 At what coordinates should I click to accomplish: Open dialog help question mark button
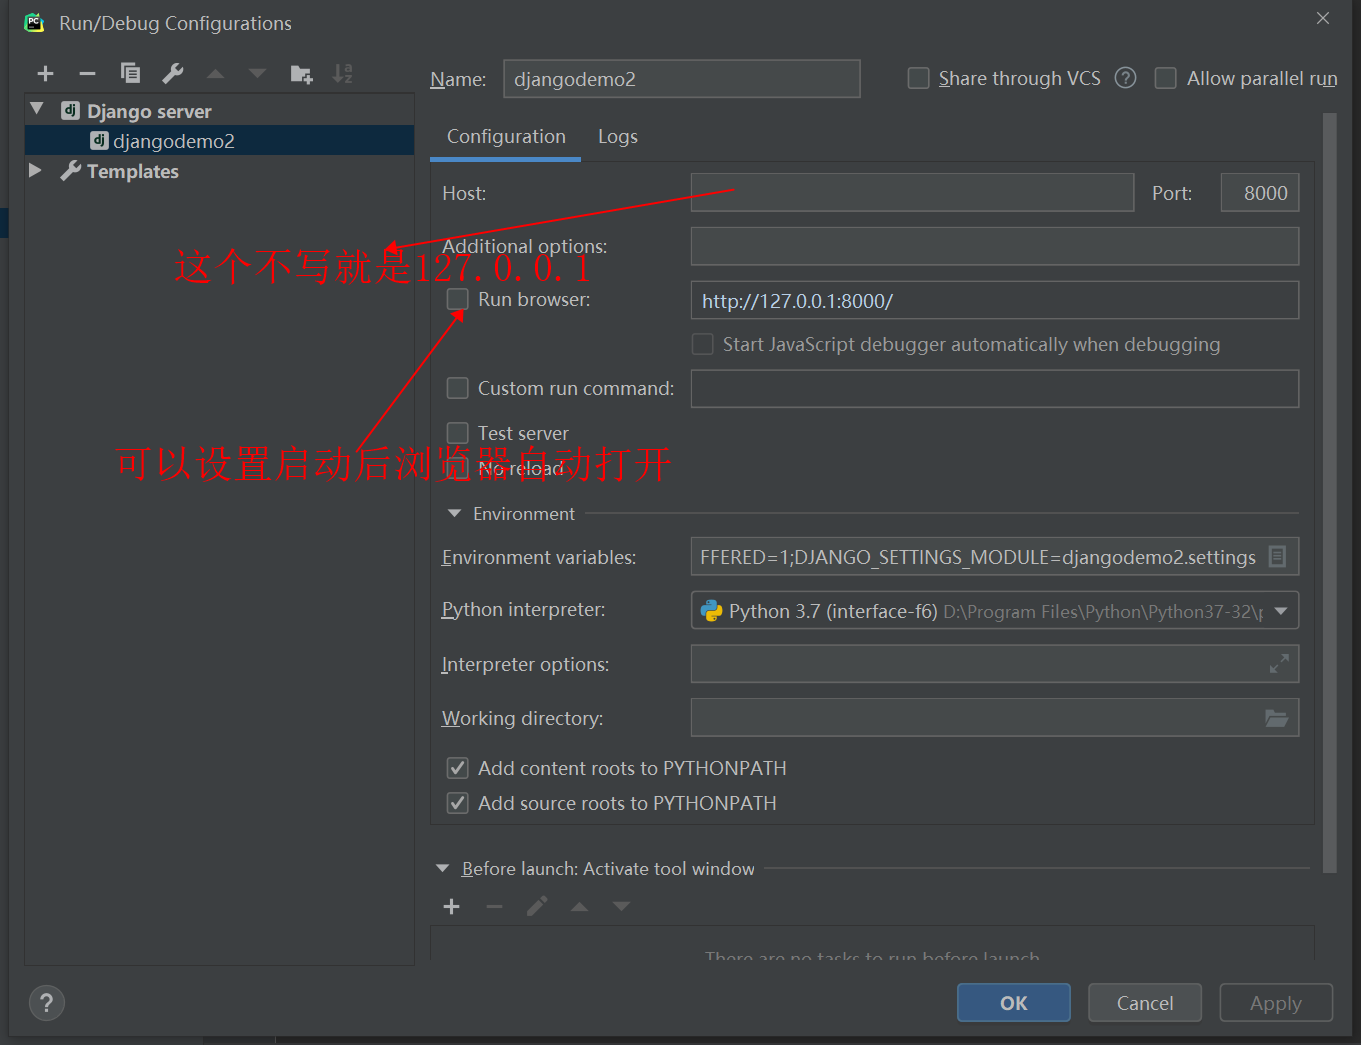point(46,1003)
